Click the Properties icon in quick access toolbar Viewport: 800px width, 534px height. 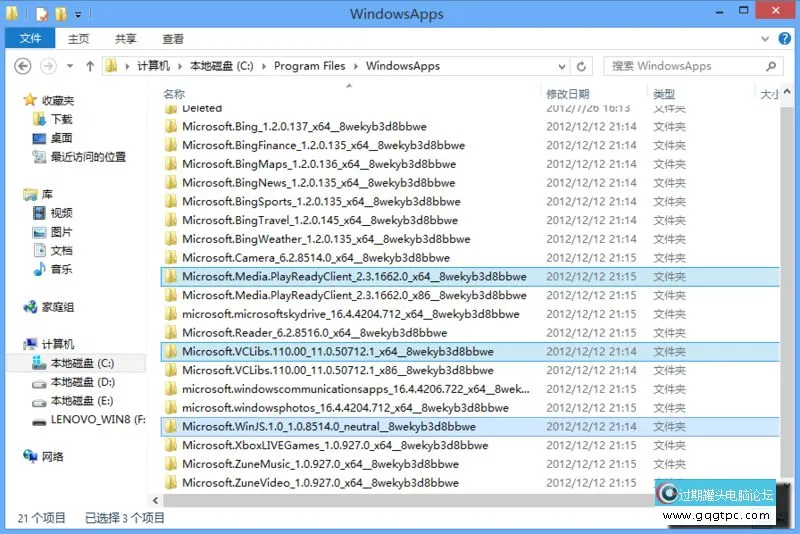[41, 14]
